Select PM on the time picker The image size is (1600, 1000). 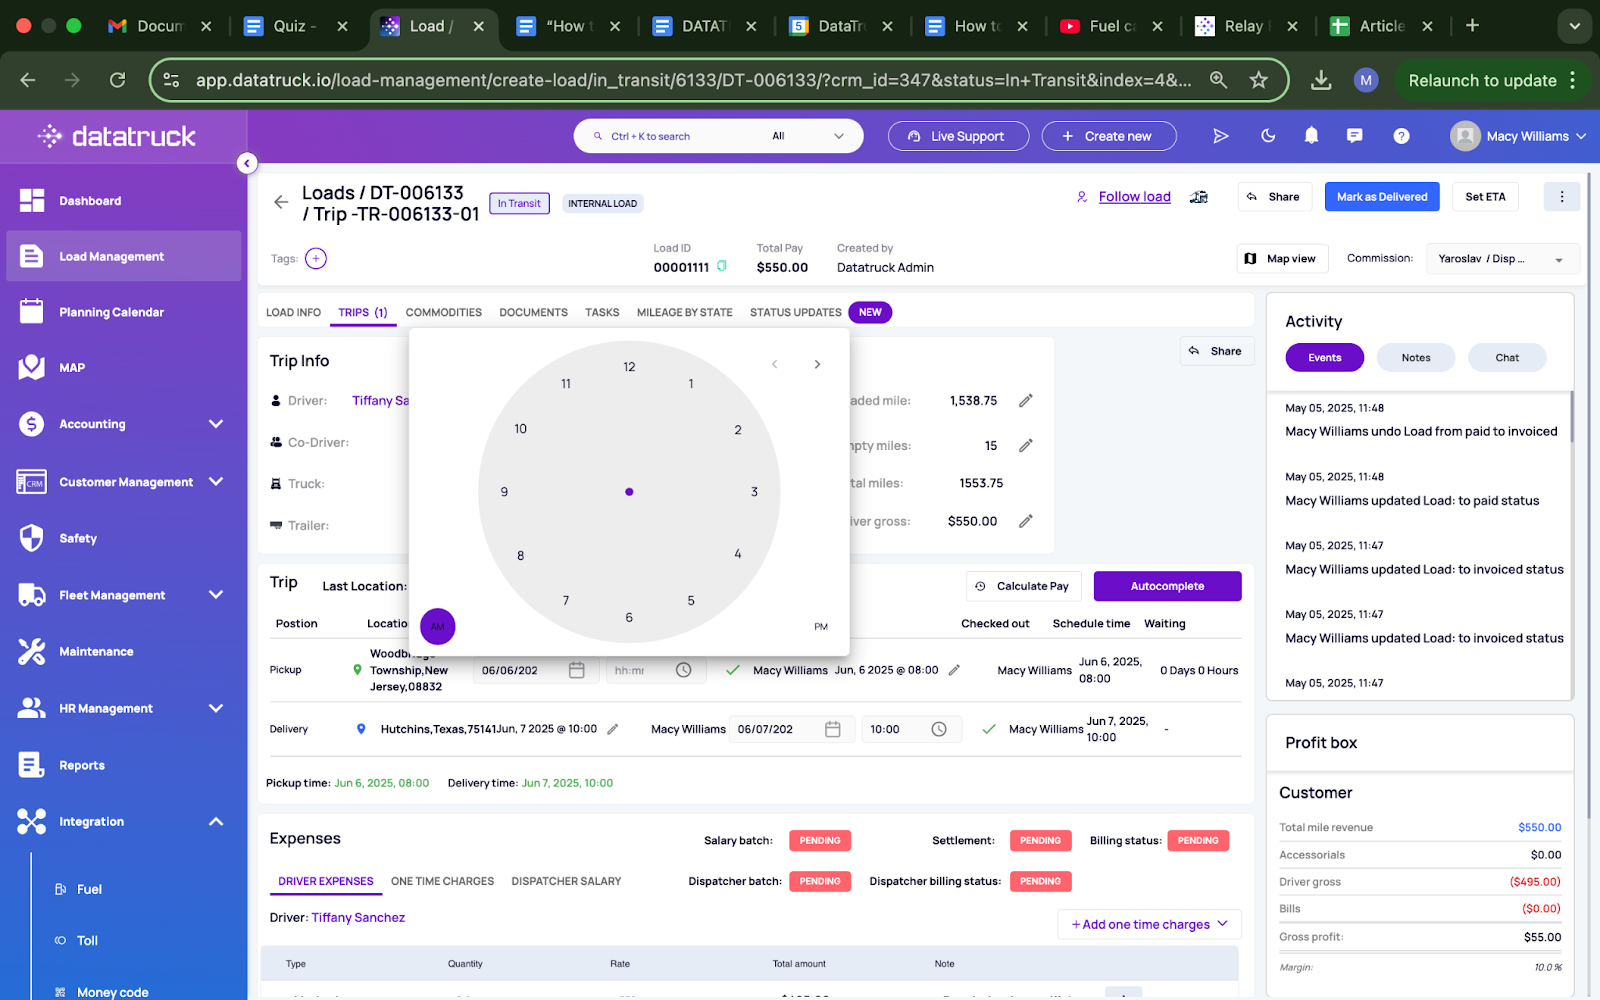821,627
